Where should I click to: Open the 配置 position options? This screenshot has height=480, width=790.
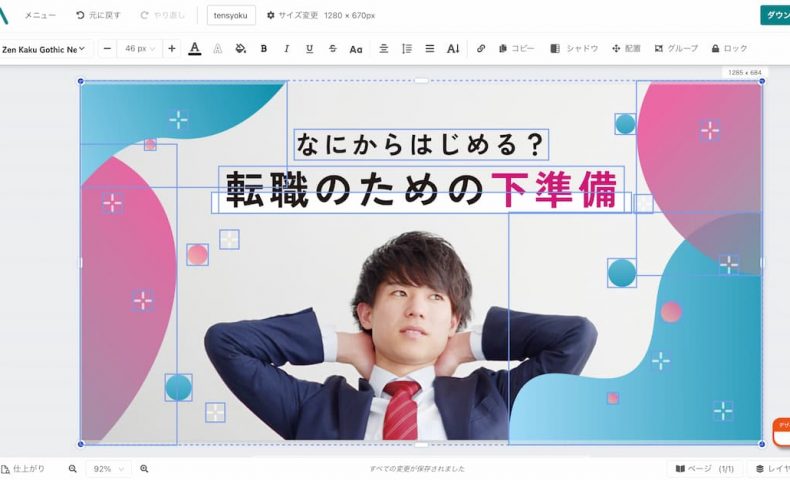point(626,49)
